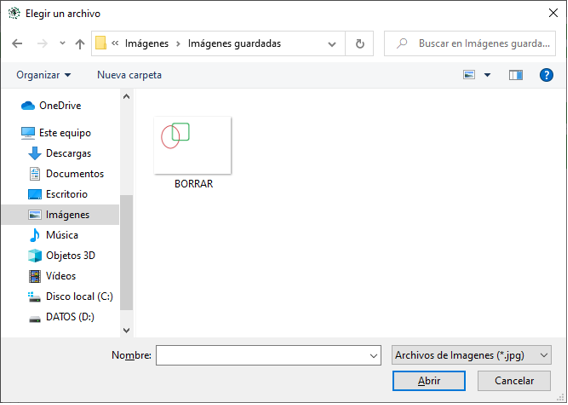This screenshot has width=568, height=405.
Task: Toggle the preview pane
Action: [516, 75]
